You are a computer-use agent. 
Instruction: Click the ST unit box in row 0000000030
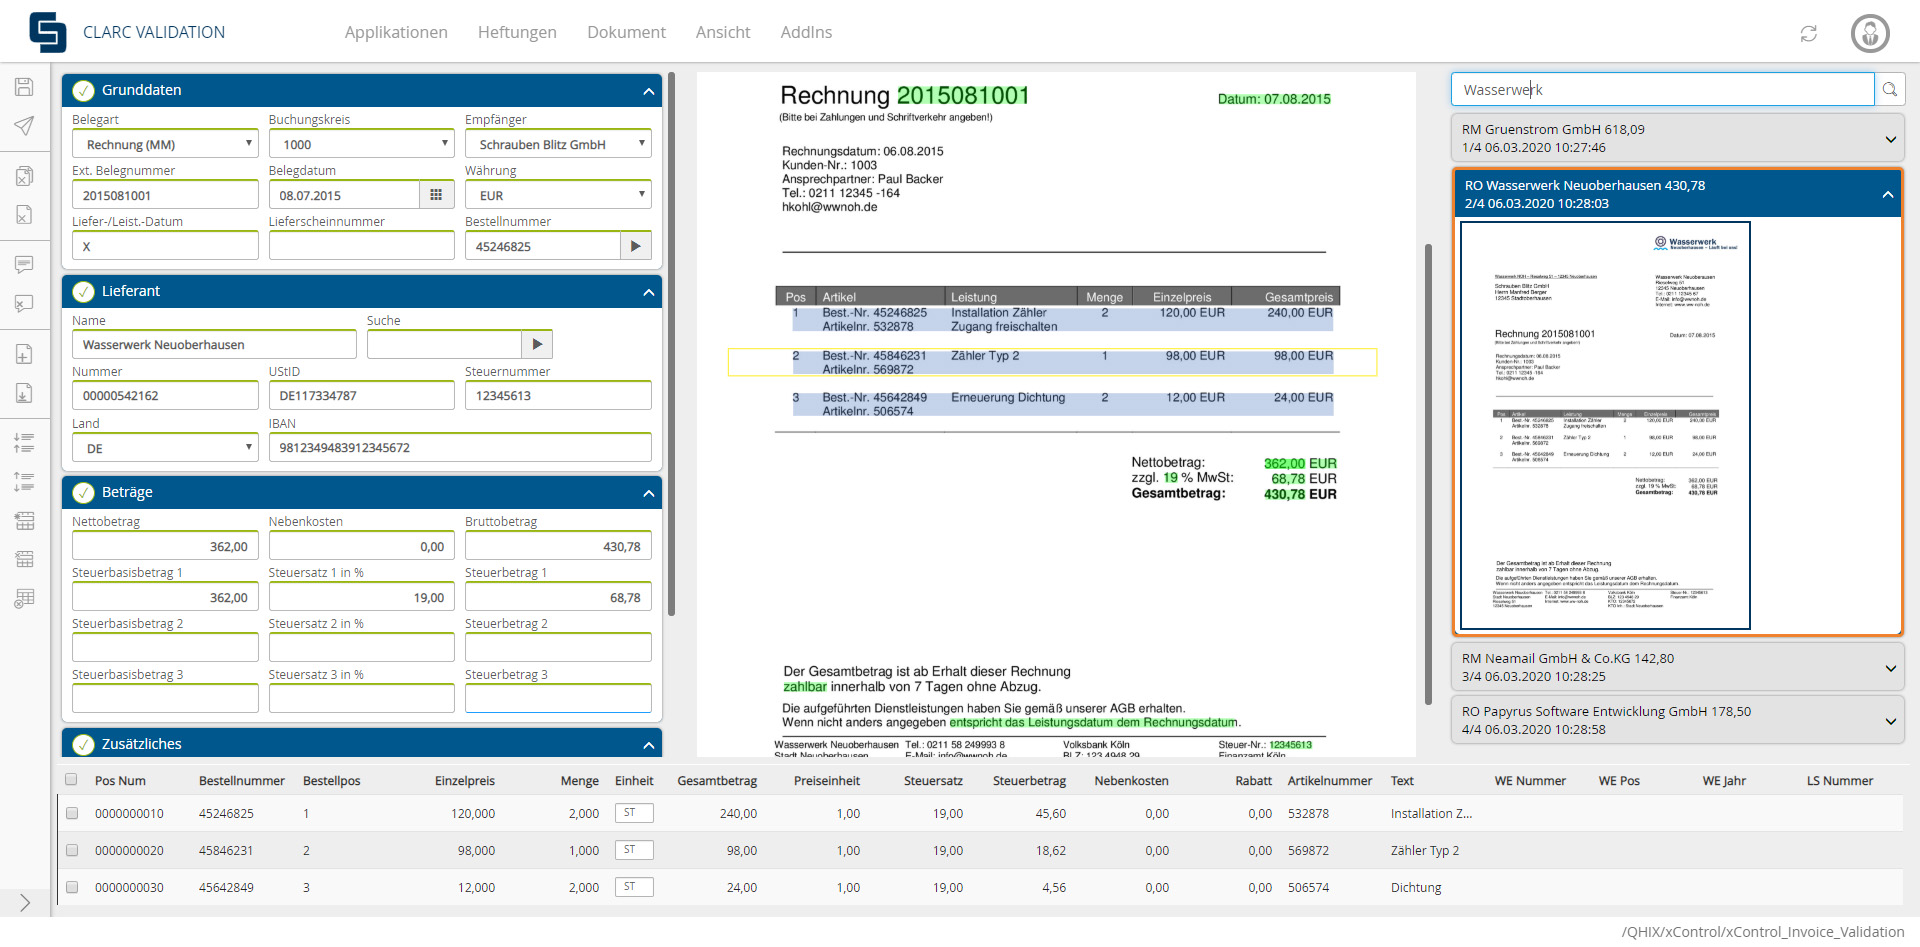click(634, 887)
